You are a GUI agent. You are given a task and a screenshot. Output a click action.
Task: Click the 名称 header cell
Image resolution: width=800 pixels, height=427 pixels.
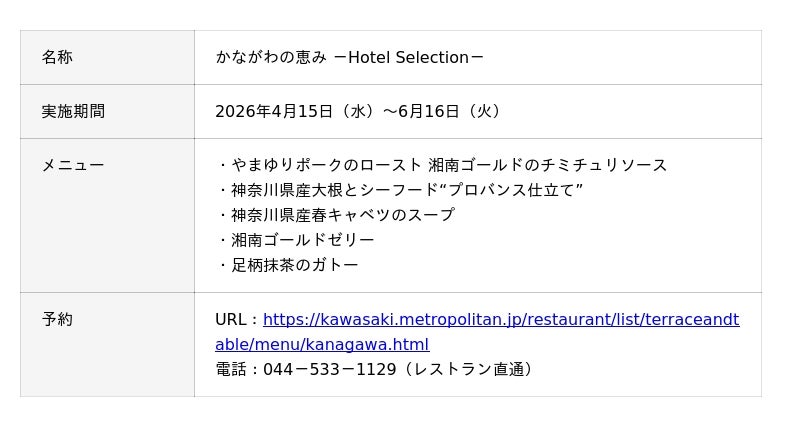57,57
